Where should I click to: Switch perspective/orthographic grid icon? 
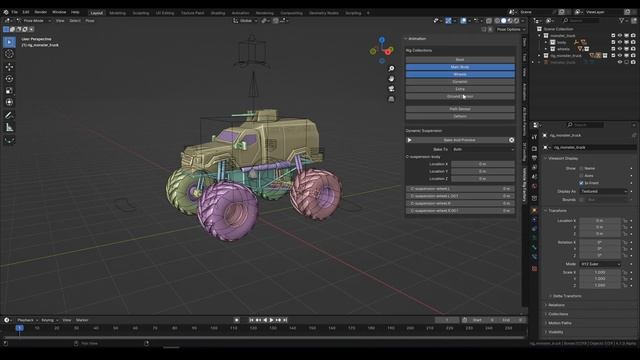tap(391, 99)
